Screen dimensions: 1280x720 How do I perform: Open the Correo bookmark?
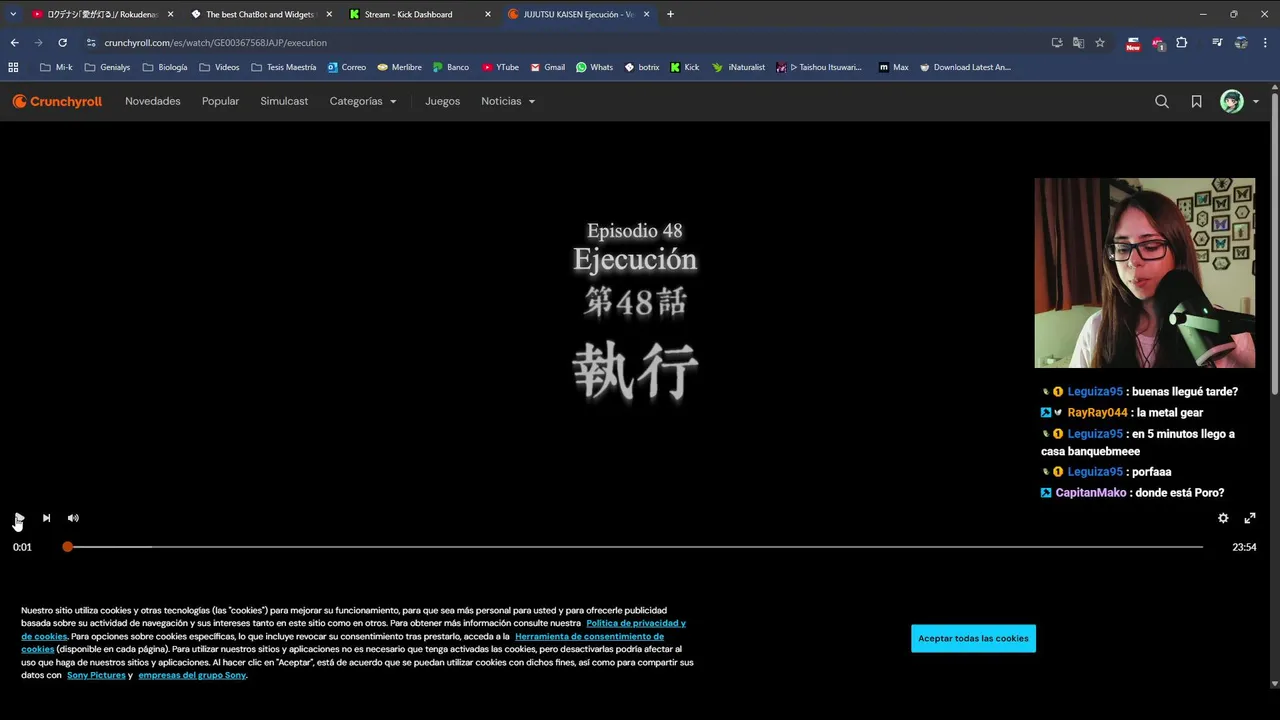(x=346, y=67)
